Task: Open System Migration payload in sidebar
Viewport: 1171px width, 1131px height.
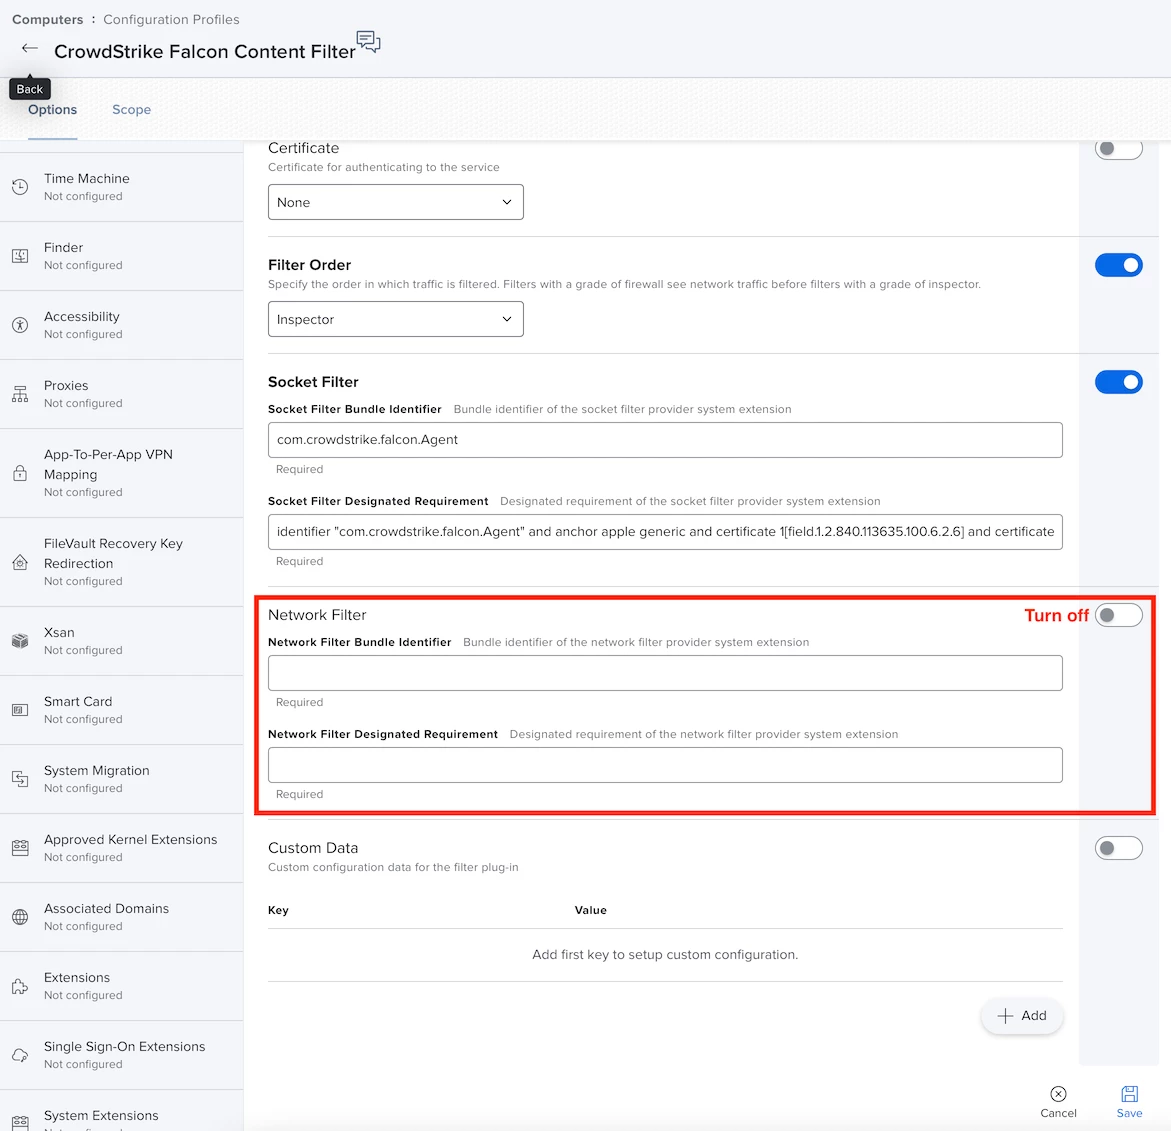Action: (122, 778)
